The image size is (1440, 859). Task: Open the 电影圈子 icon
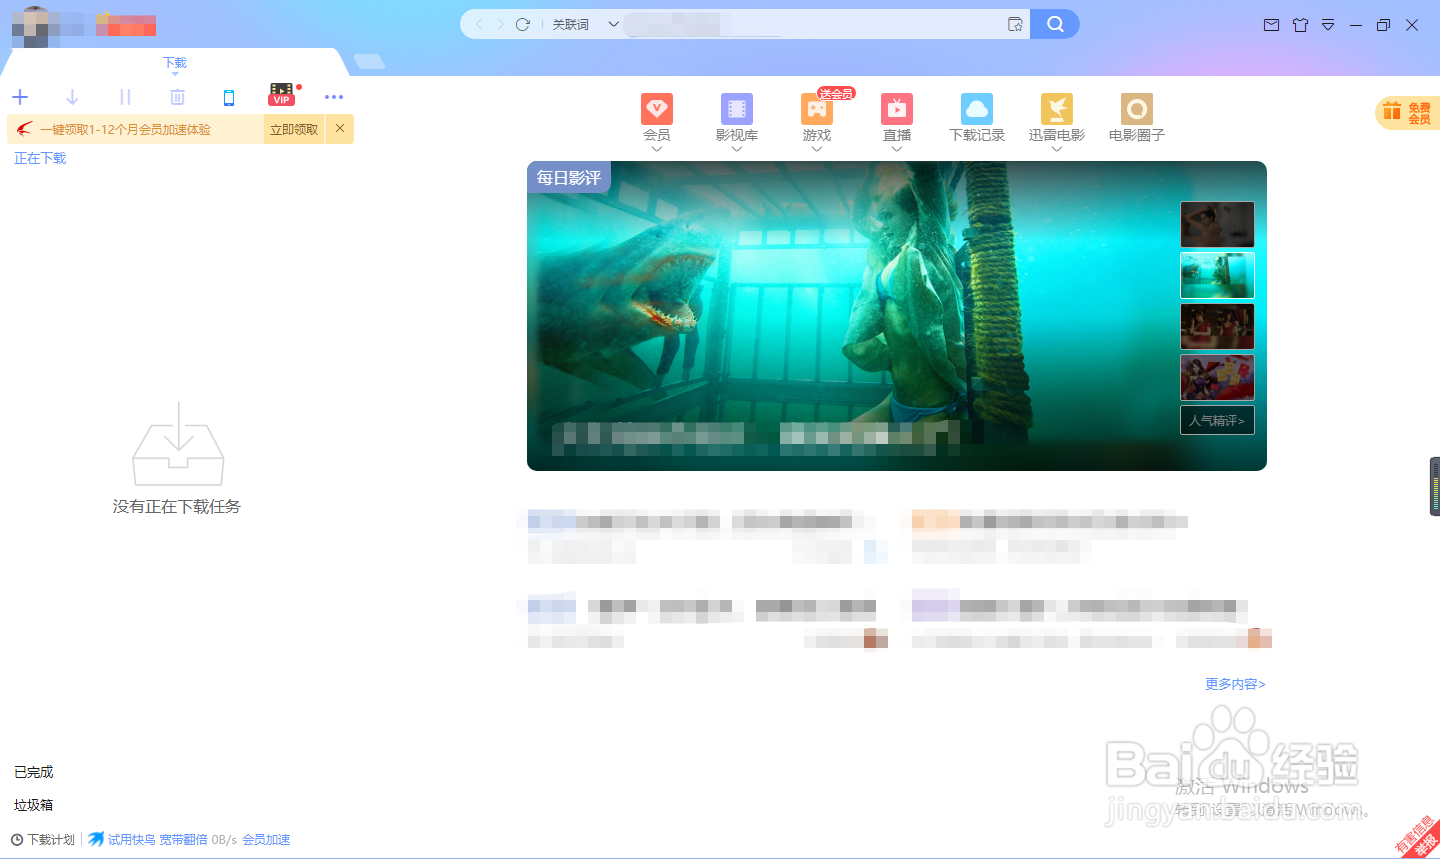pos(1137,109)
